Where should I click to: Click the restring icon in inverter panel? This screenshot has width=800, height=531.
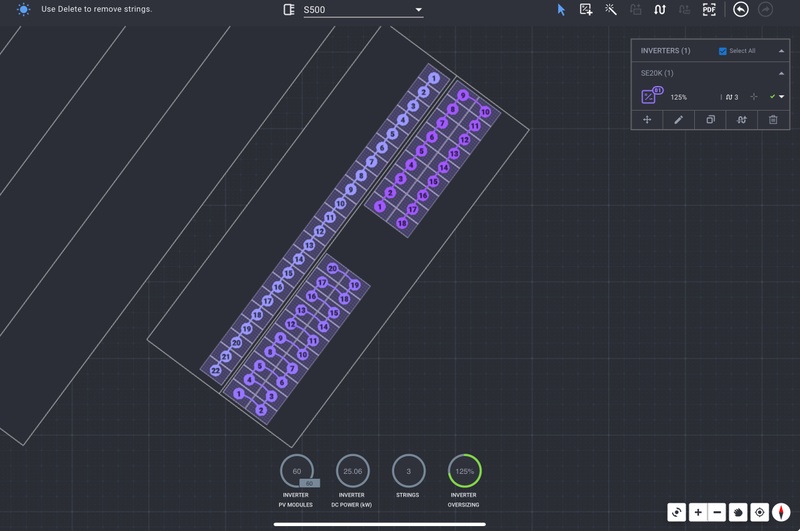(x=742, y=119)
